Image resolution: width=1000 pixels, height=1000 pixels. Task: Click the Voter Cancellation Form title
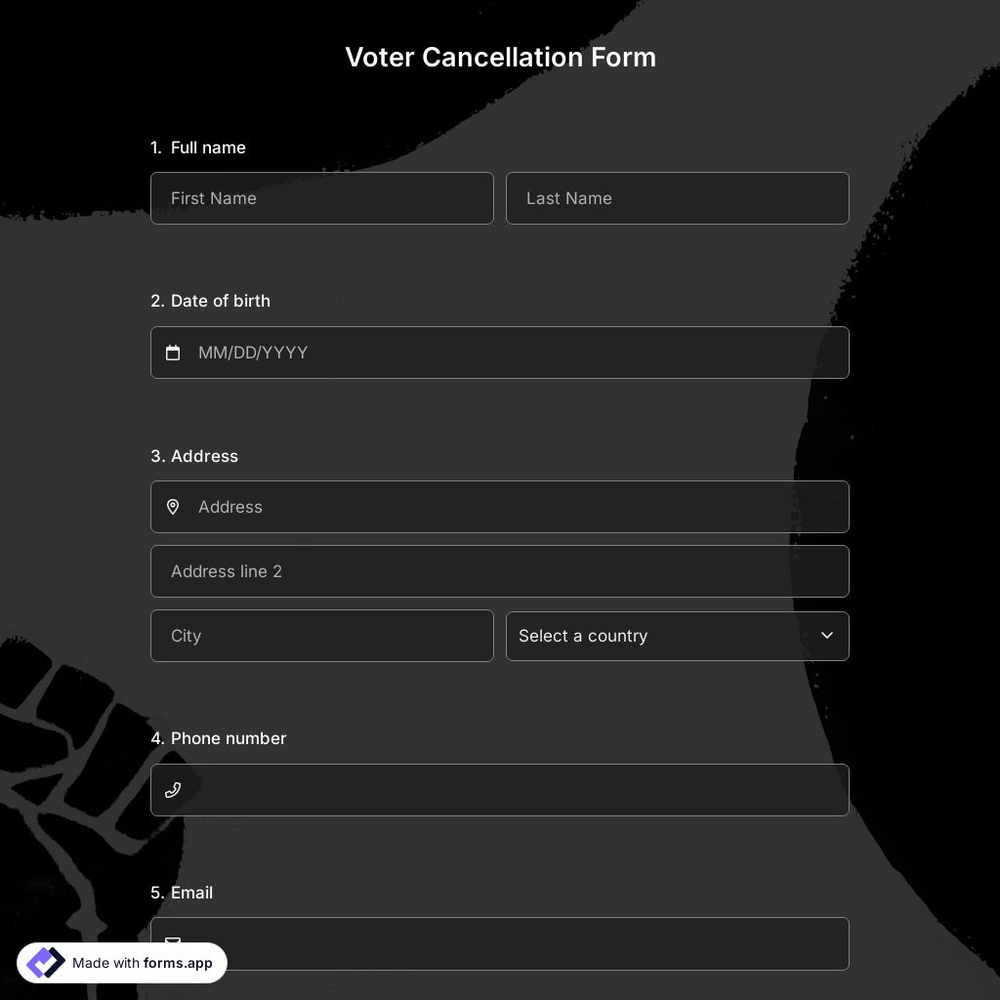pos(500,57)
